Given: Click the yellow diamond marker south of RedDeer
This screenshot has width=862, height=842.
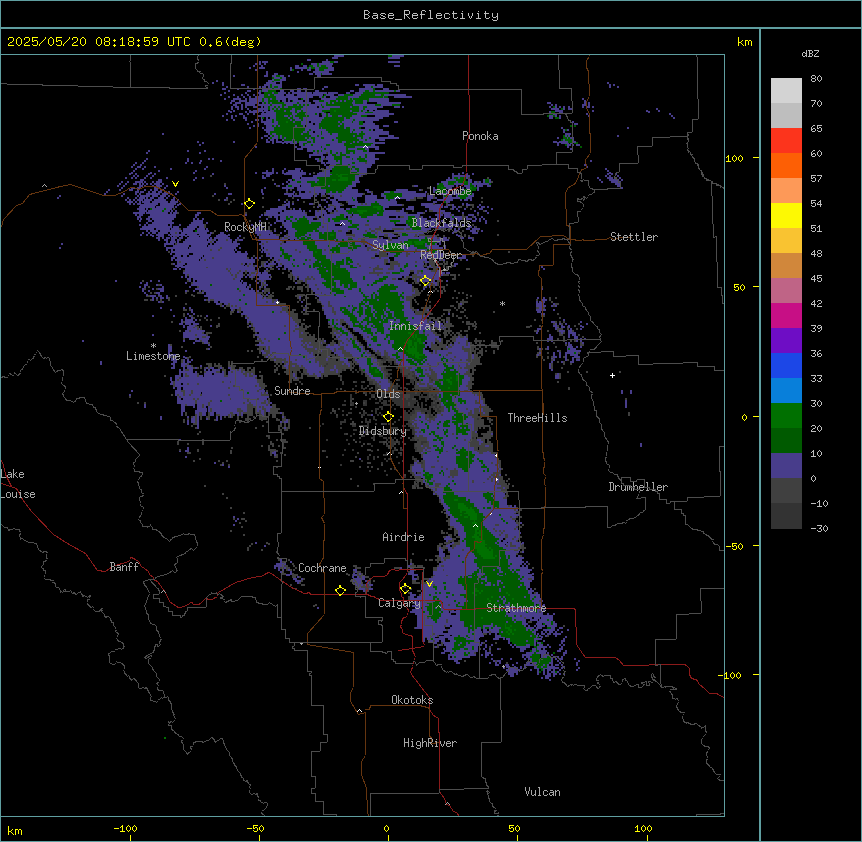Looking at the screenshot, I should (x=425, y=281).
